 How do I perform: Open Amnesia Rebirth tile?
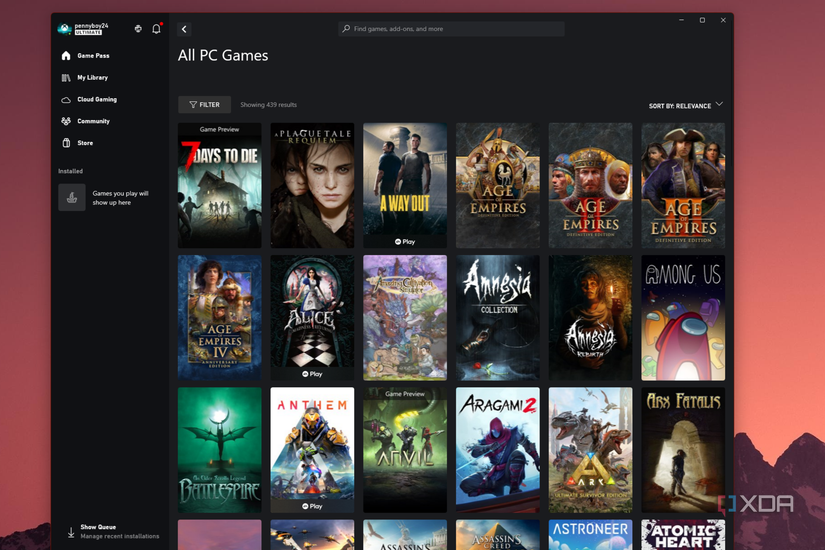point(590,318)
